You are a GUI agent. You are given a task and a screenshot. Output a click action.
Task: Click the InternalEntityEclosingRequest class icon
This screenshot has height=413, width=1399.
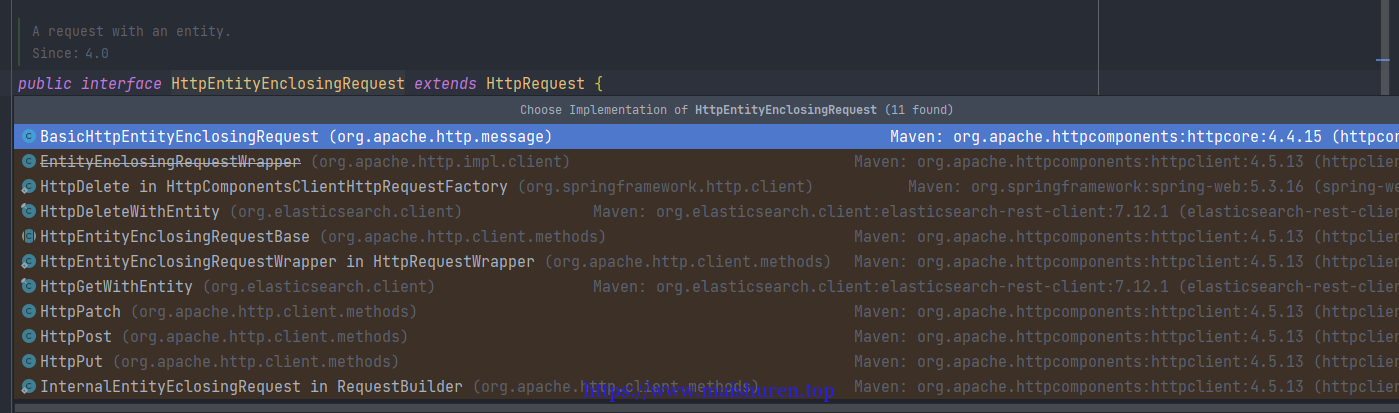[x=29, y=386]
